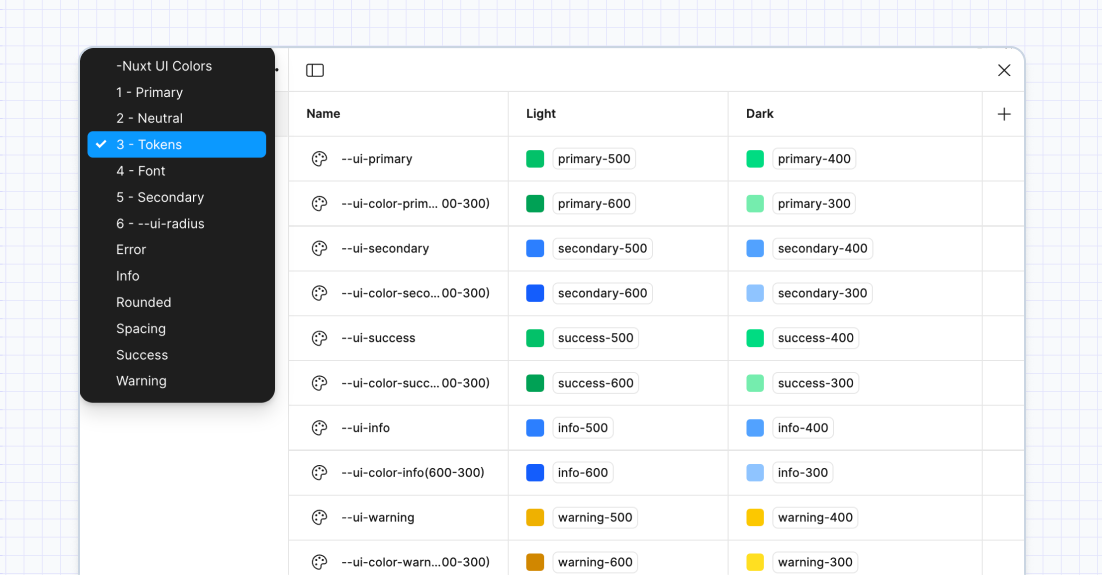1102x575 pixels.
Task: Choose 1 - Primary from collection list
Action: click(149, 92)
